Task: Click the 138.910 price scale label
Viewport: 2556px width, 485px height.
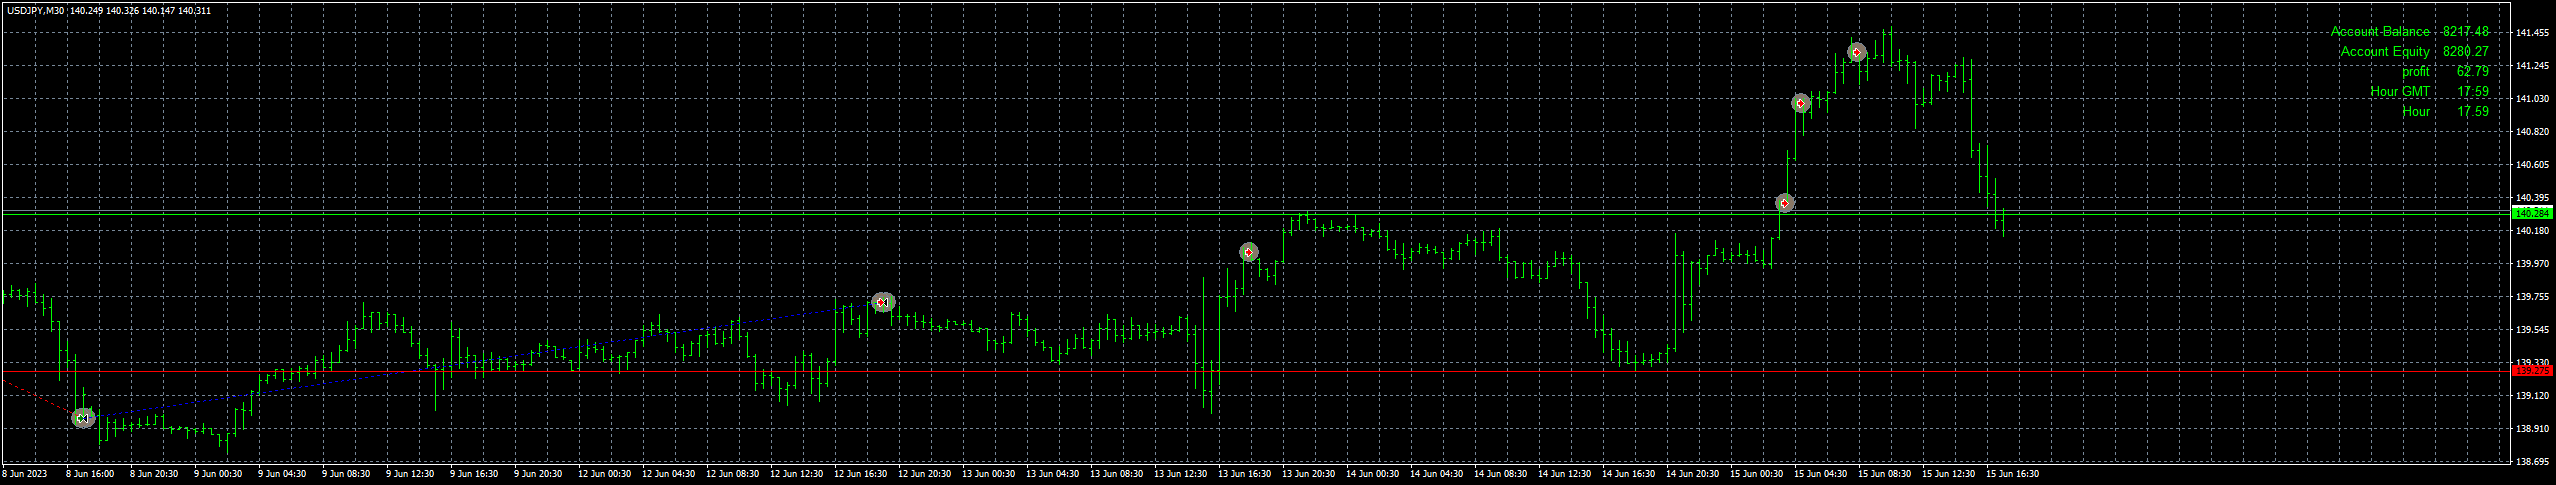Action: coord(2531,429)
